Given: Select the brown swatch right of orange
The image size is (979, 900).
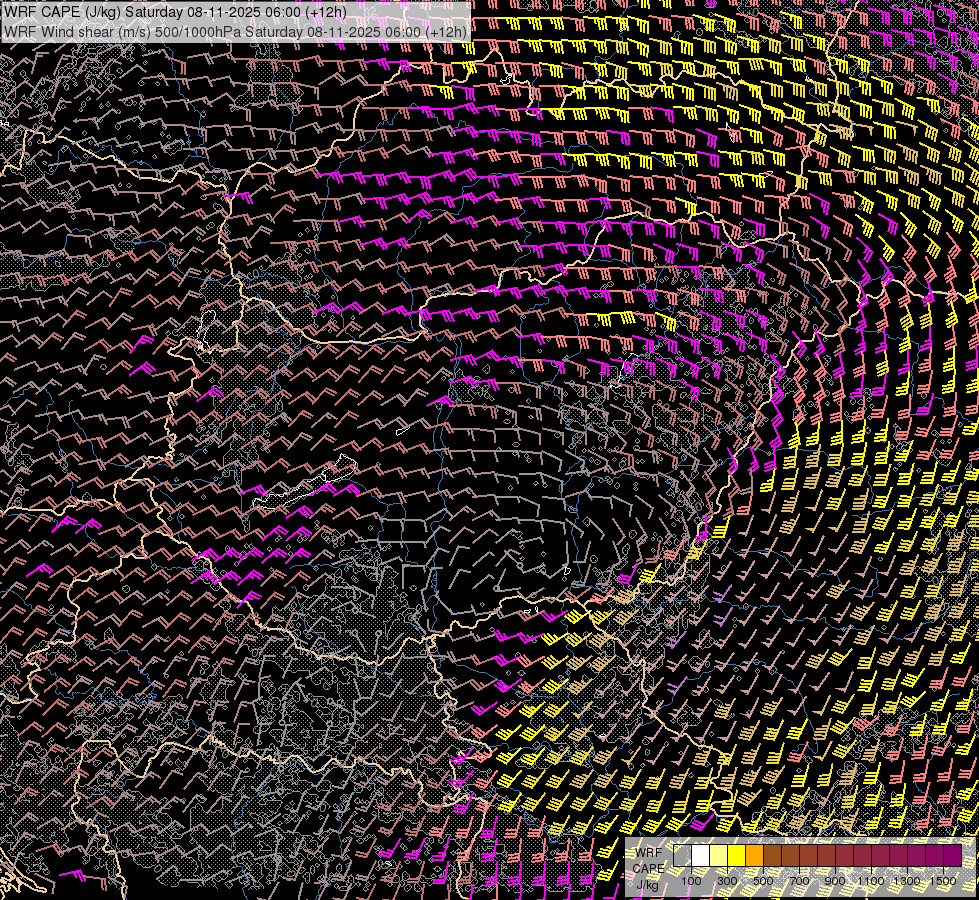Looking at the screenshot, I should (772, 856).
